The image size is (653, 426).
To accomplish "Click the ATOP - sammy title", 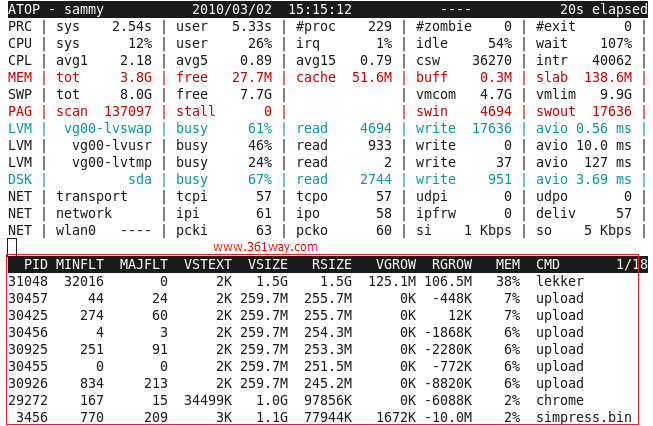I will 56,9.
